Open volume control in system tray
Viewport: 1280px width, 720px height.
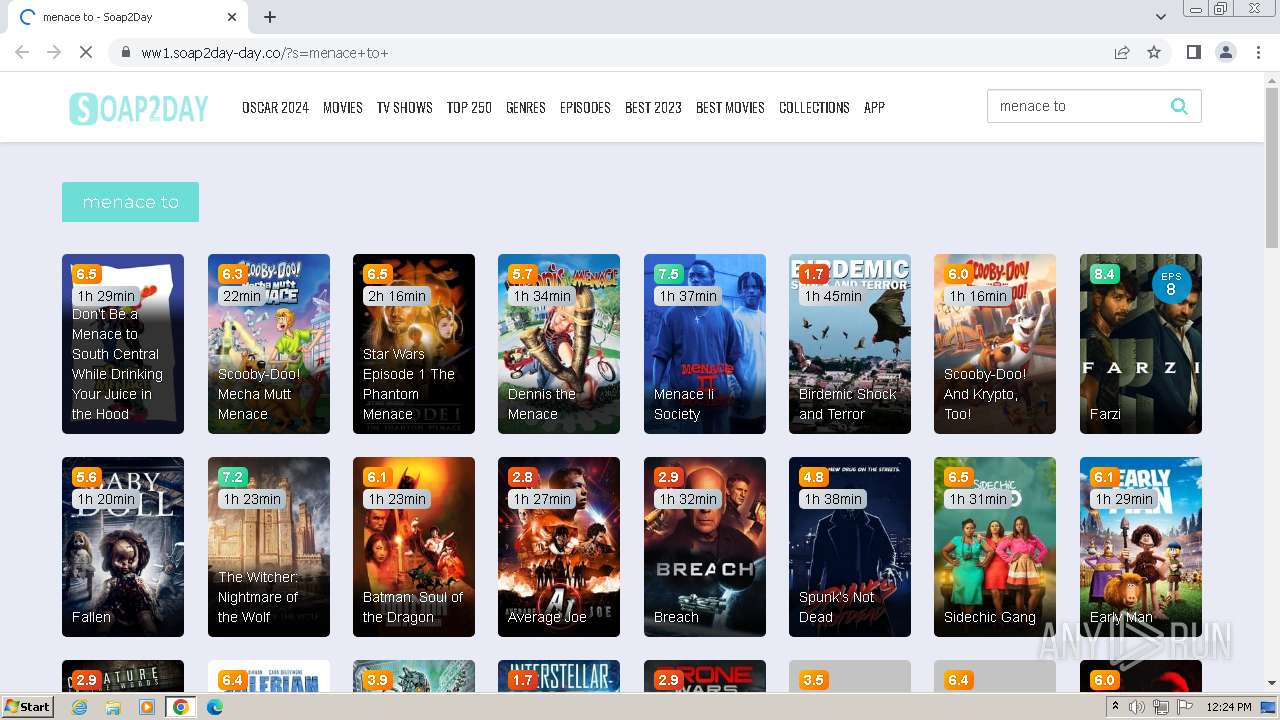(x=1137, y=707)
